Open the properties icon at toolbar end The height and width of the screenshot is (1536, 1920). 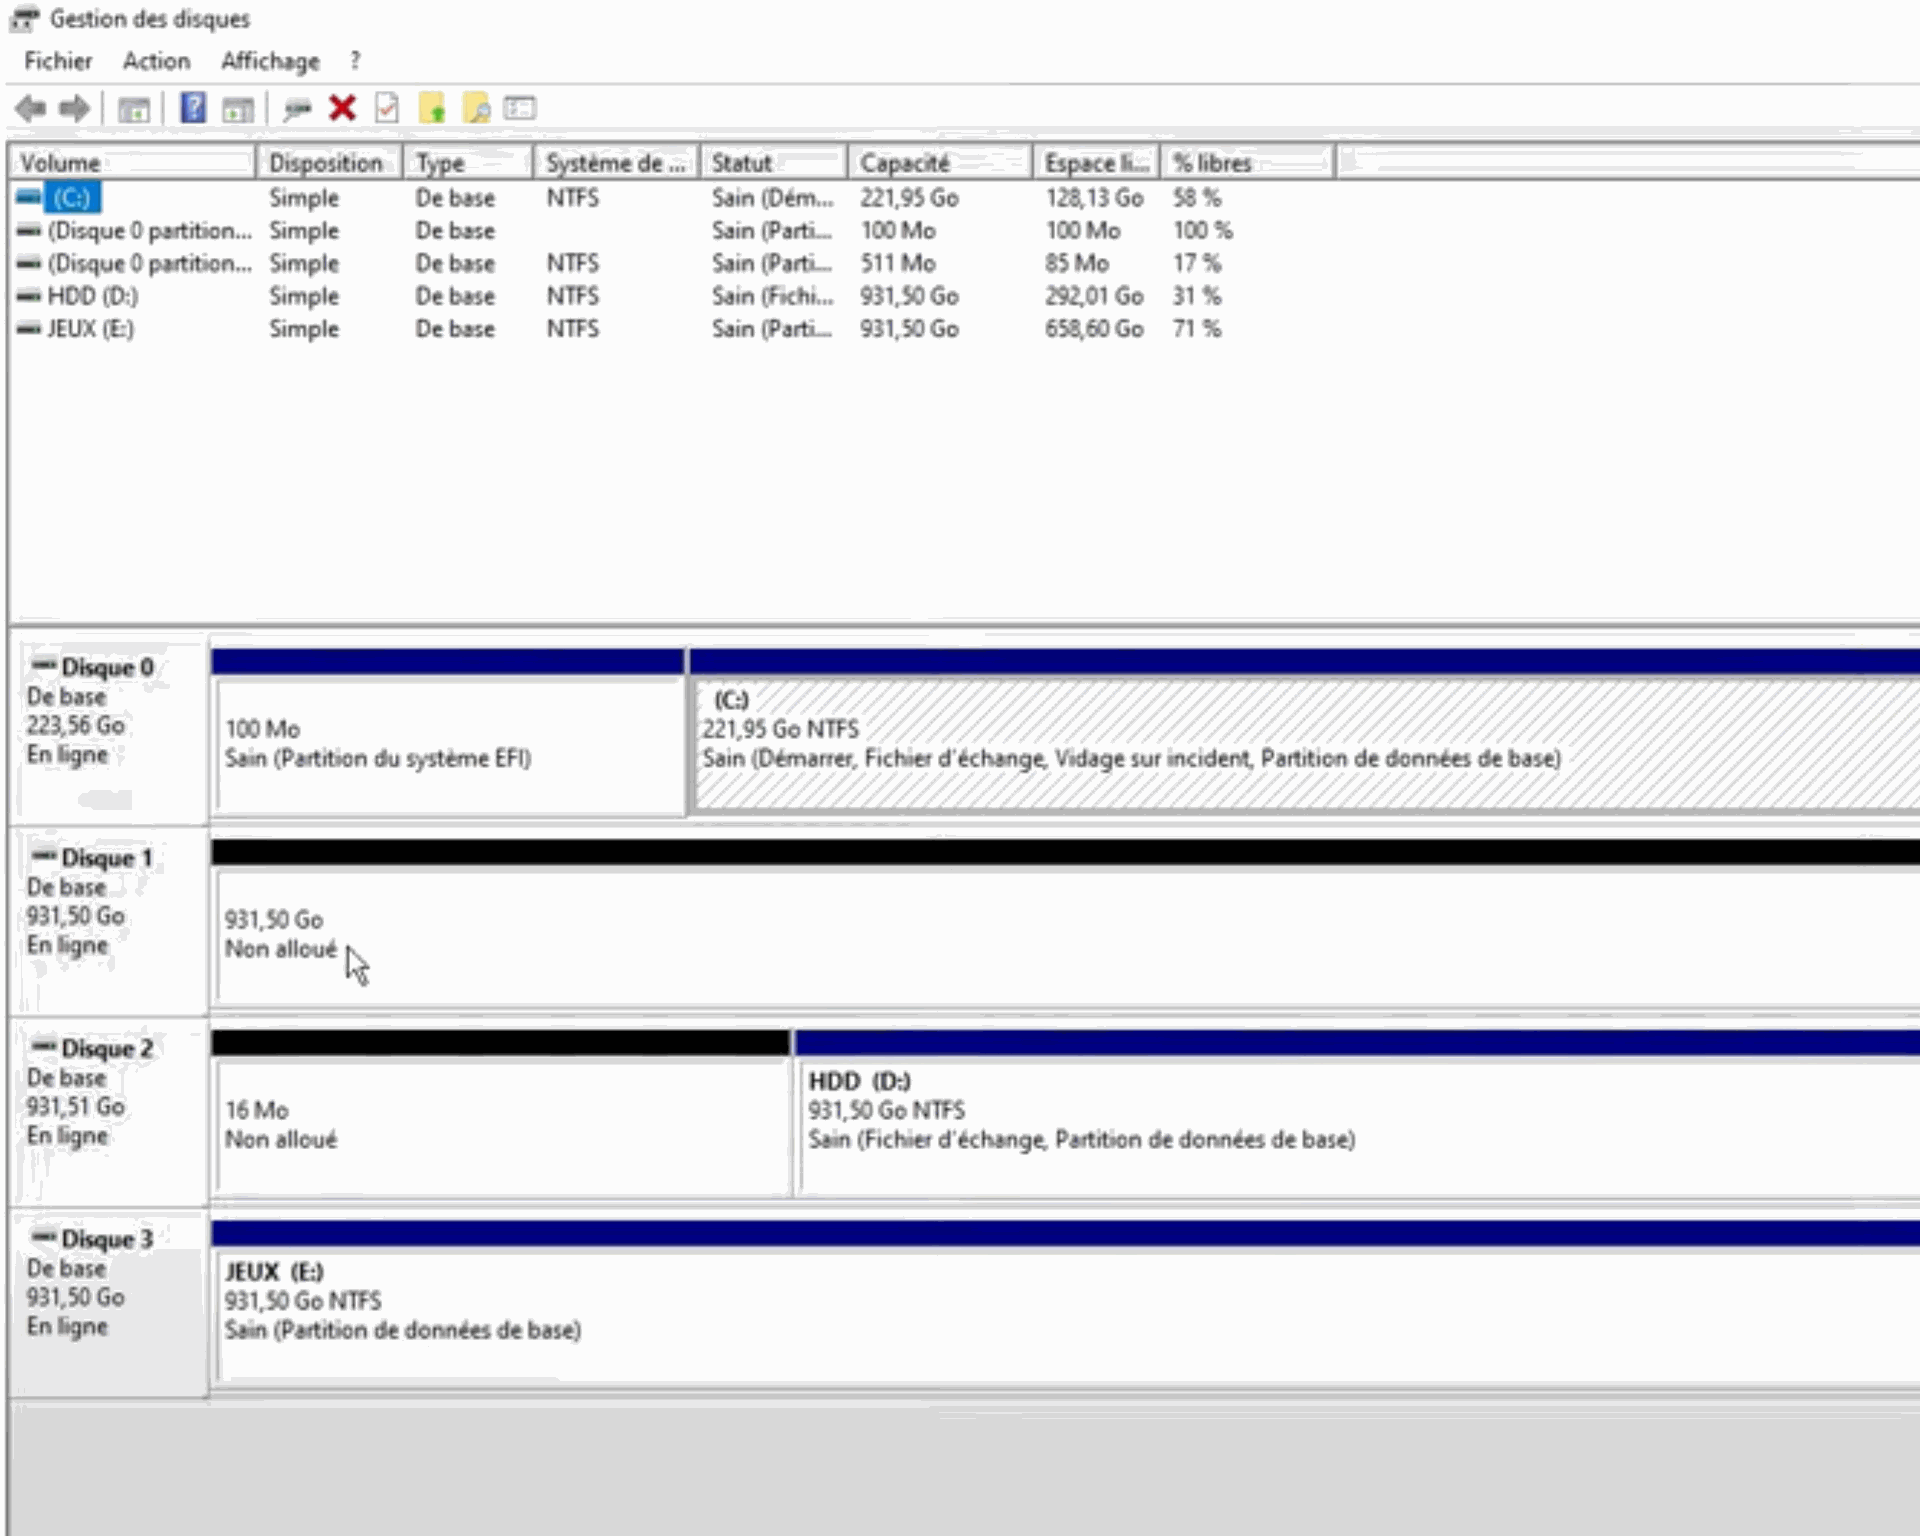(519, 108)
